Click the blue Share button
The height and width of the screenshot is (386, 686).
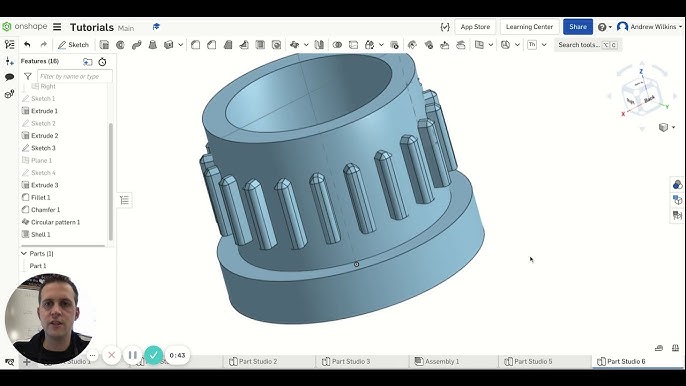pyautogui.click(x=578, y=27)
